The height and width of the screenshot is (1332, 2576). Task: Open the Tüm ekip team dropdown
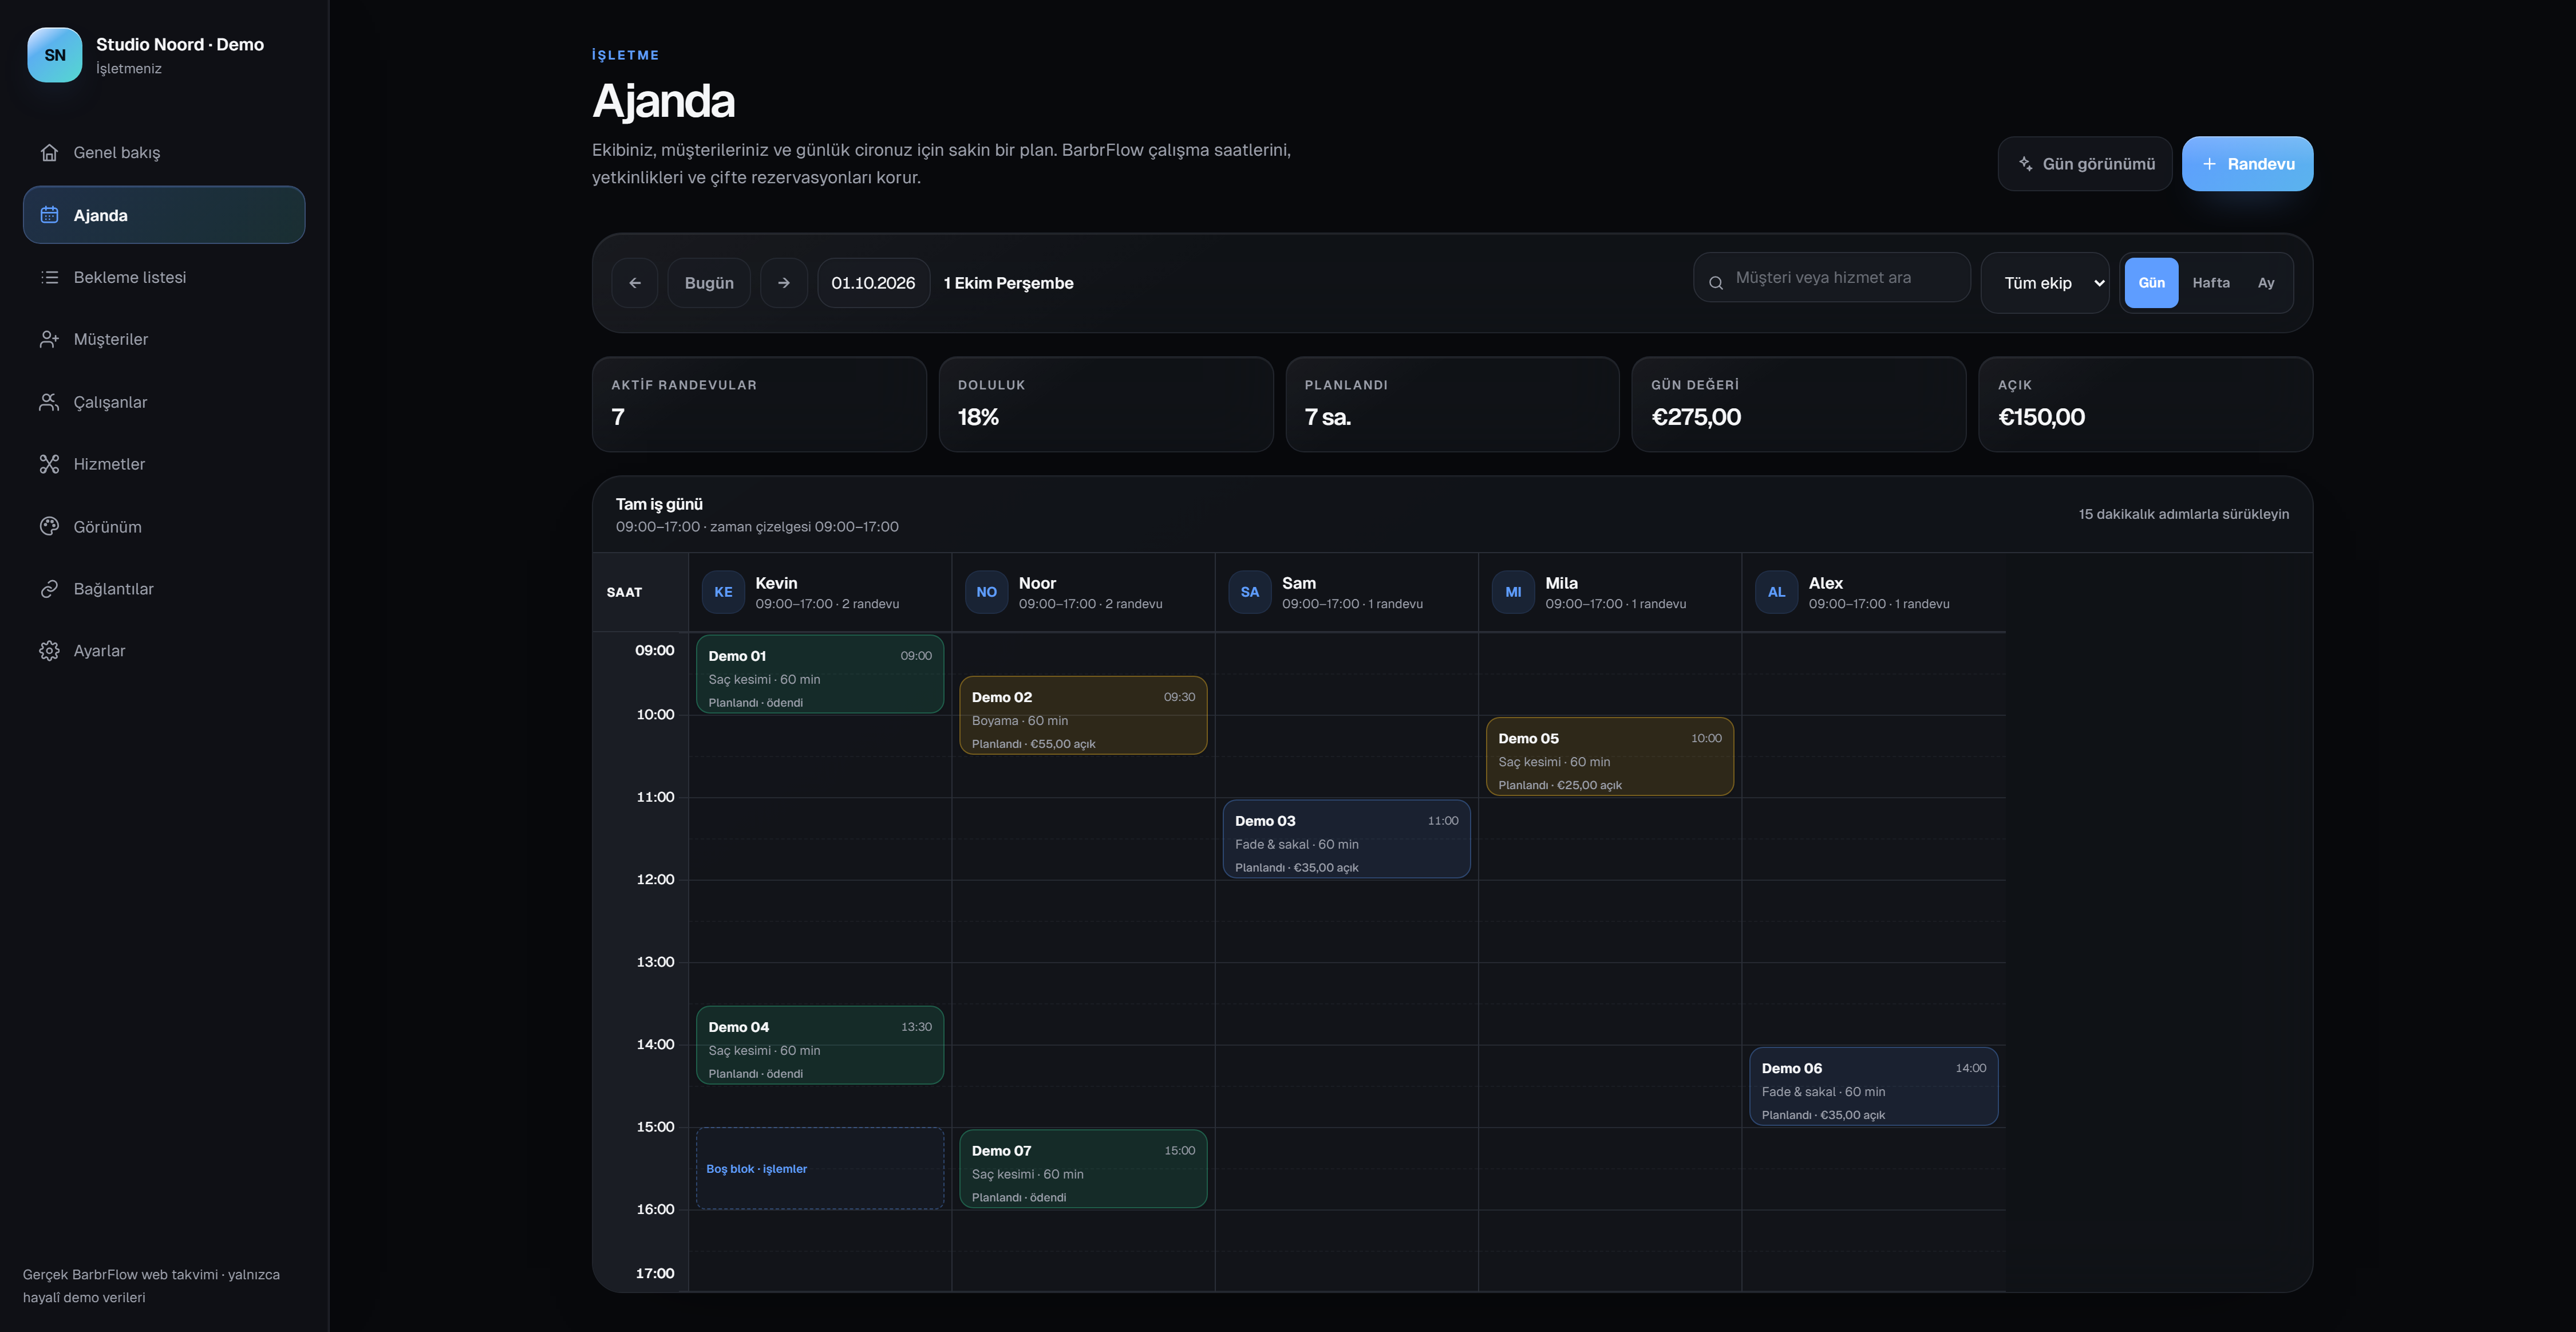[x=2045, y=283]
